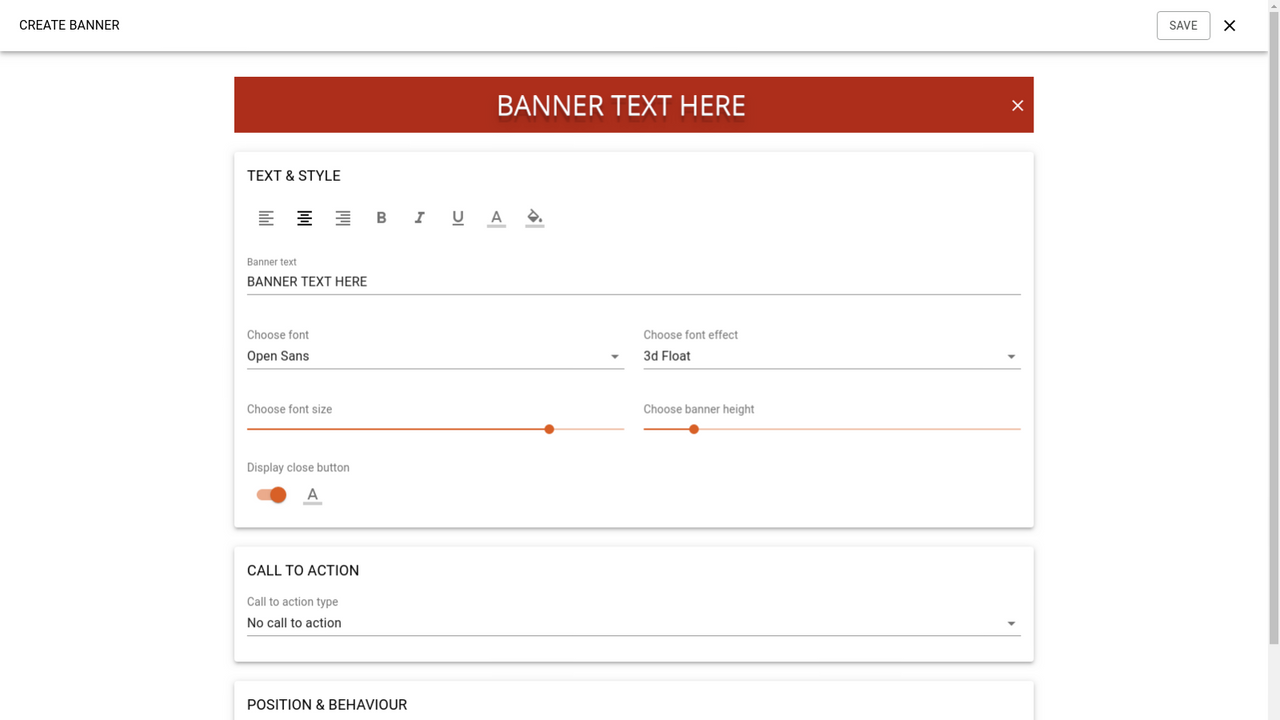Viewport: 1280px width, 720px height.
Task: Expand the Call to action type dropdown
Action: (634, 623)
